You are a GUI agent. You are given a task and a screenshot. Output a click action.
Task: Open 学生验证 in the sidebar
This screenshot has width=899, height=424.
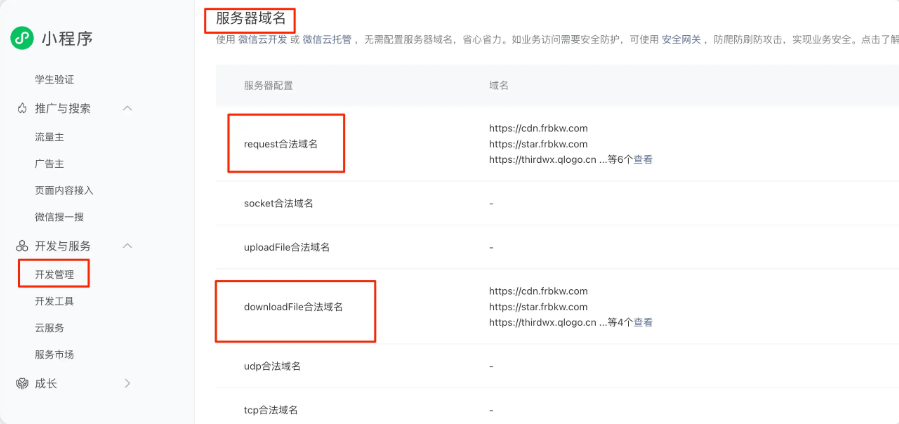coord(54,80)
